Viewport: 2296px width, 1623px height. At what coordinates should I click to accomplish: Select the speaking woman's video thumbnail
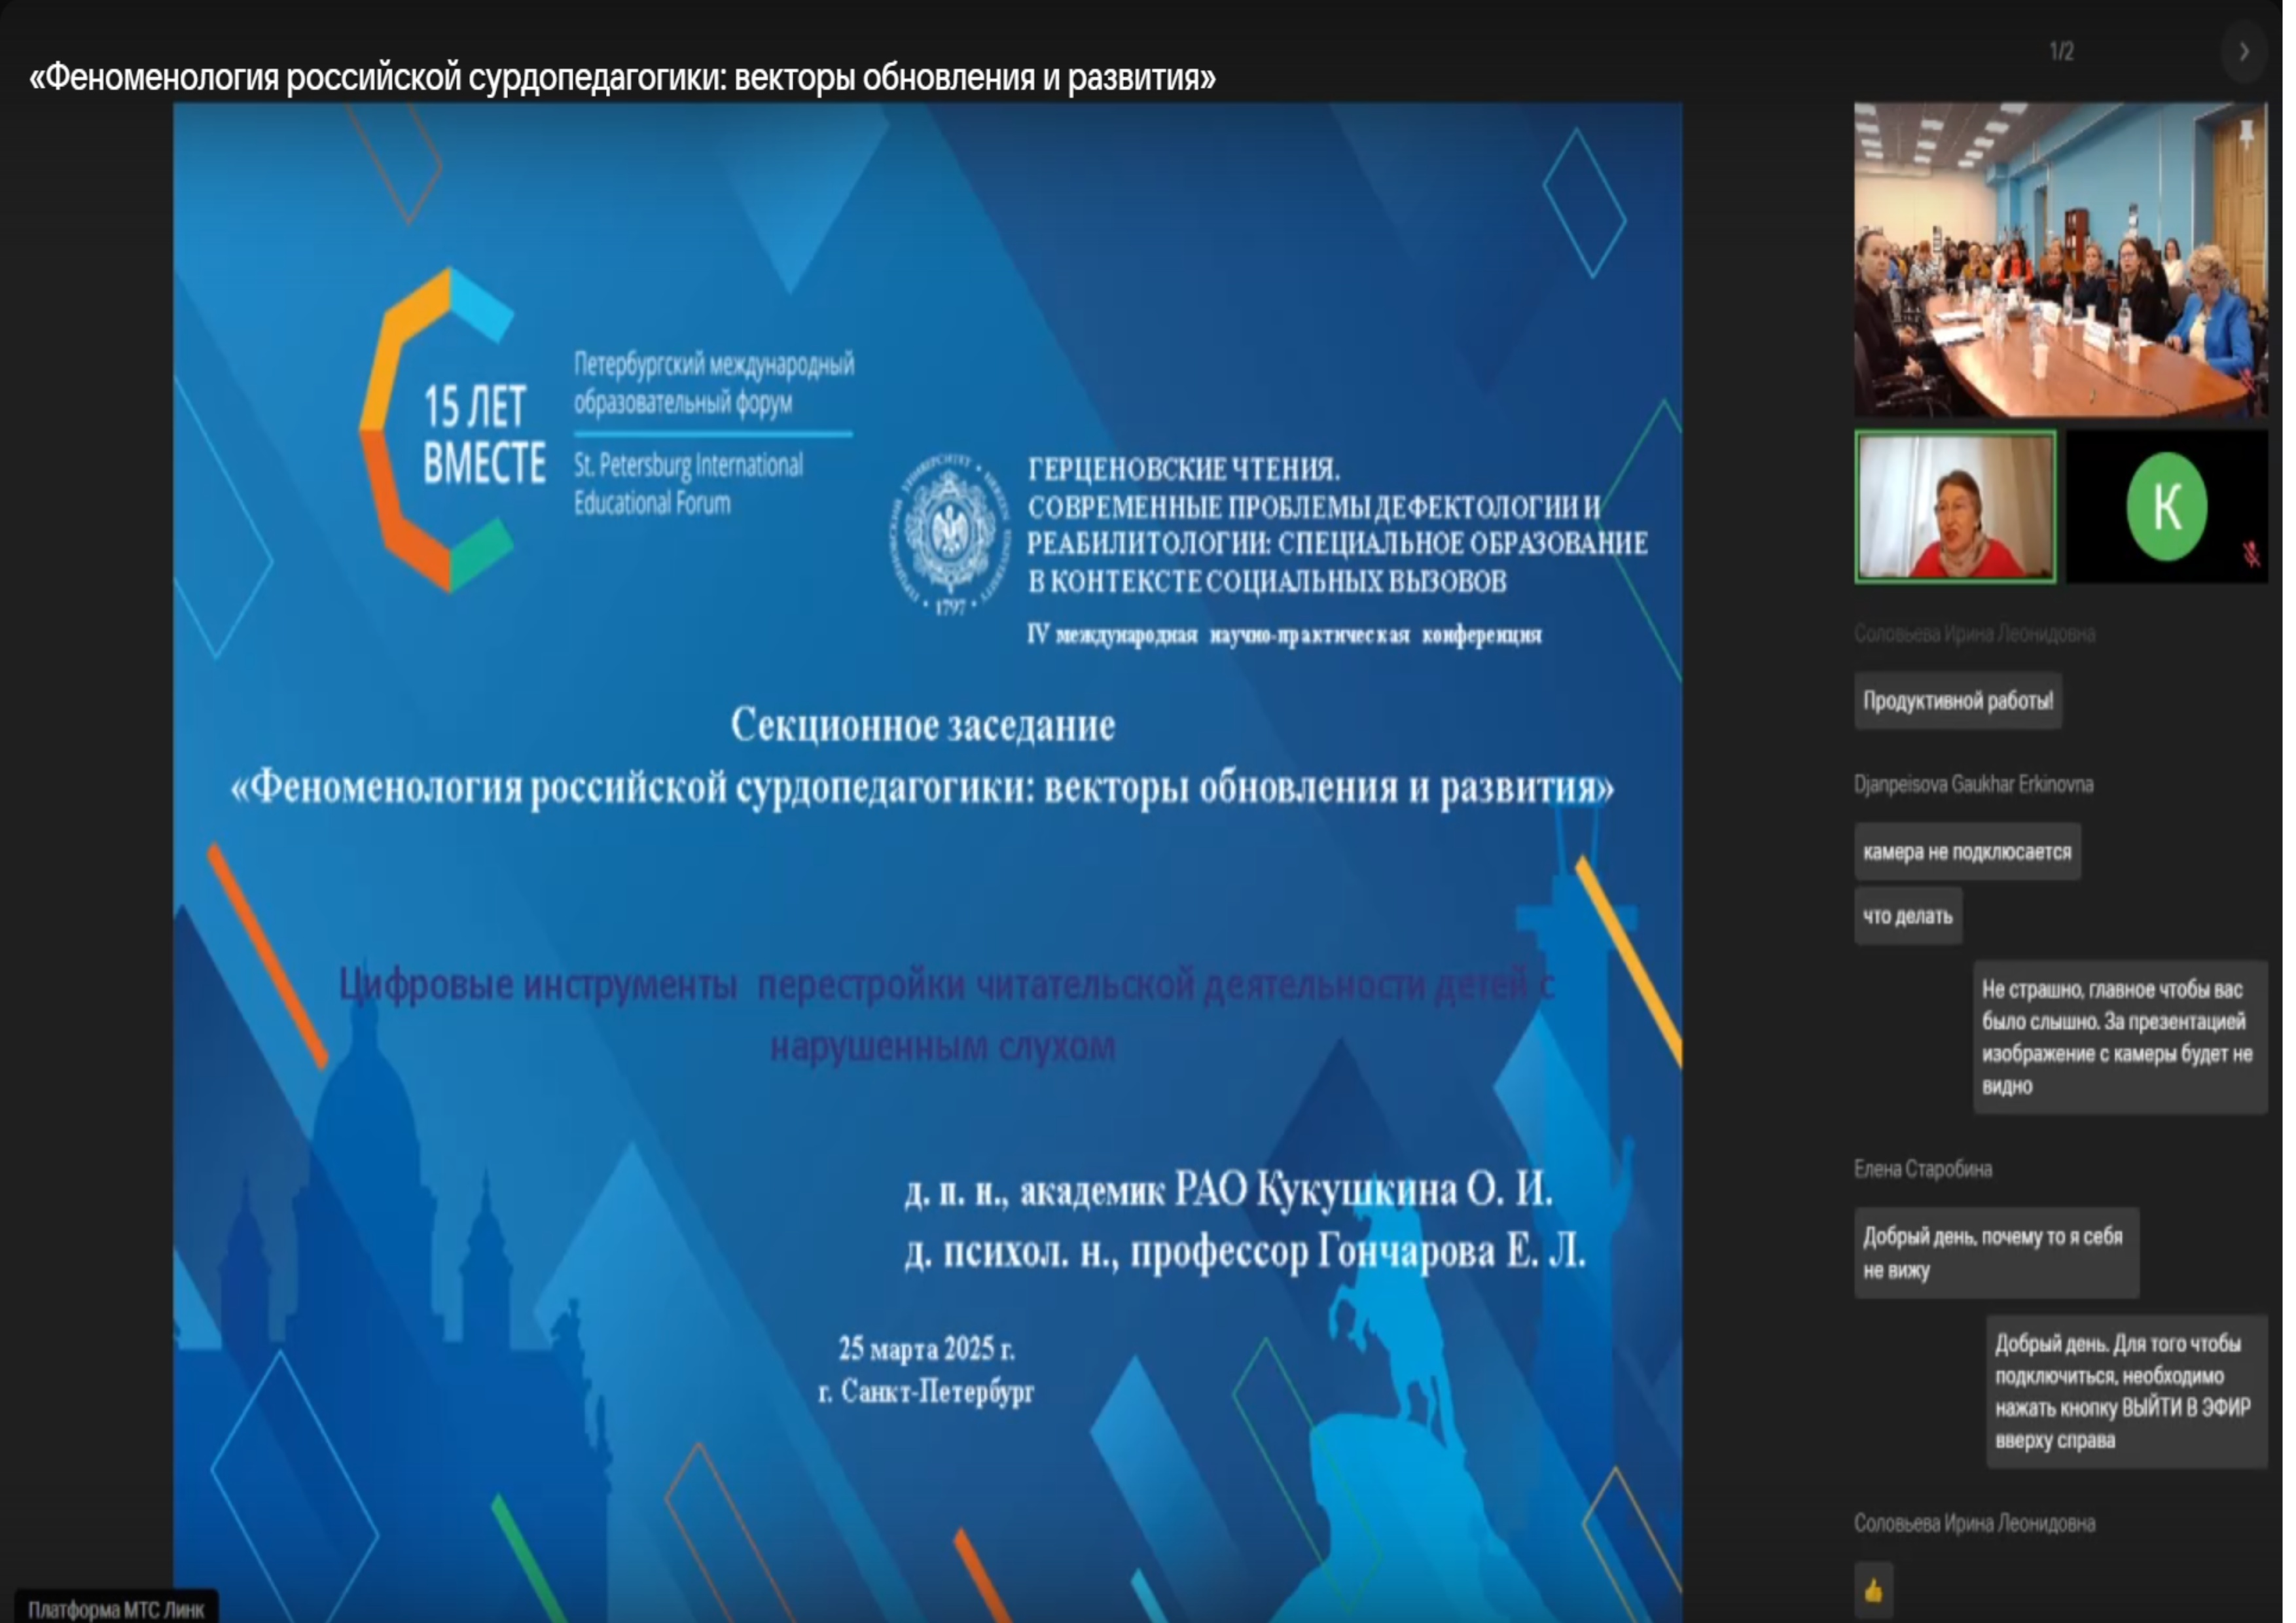(x=1955, y=507)
